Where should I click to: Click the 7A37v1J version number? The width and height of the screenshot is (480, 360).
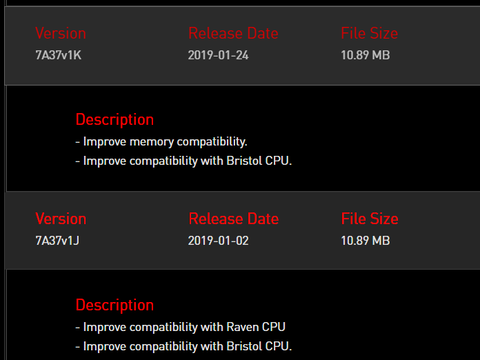[x=57, y=241]
